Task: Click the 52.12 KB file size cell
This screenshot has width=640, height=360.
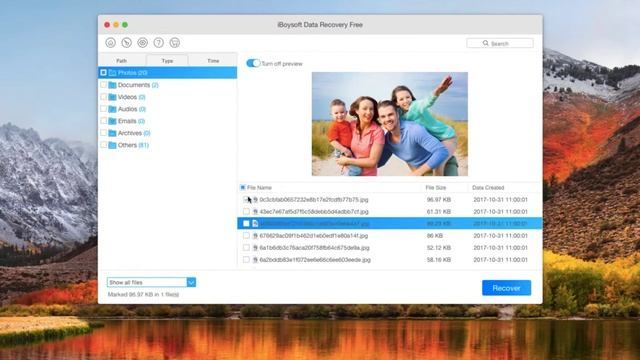Action: [x=439, y=247]
